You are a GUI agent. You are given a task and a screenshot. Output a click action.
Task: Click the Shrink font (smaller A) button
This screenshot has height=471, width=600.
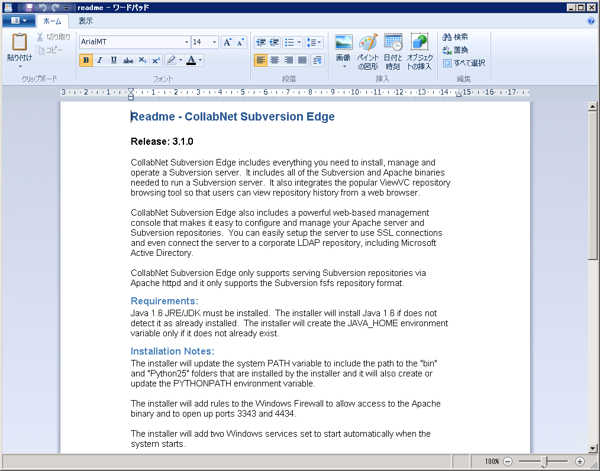click(x=240, y=42)
